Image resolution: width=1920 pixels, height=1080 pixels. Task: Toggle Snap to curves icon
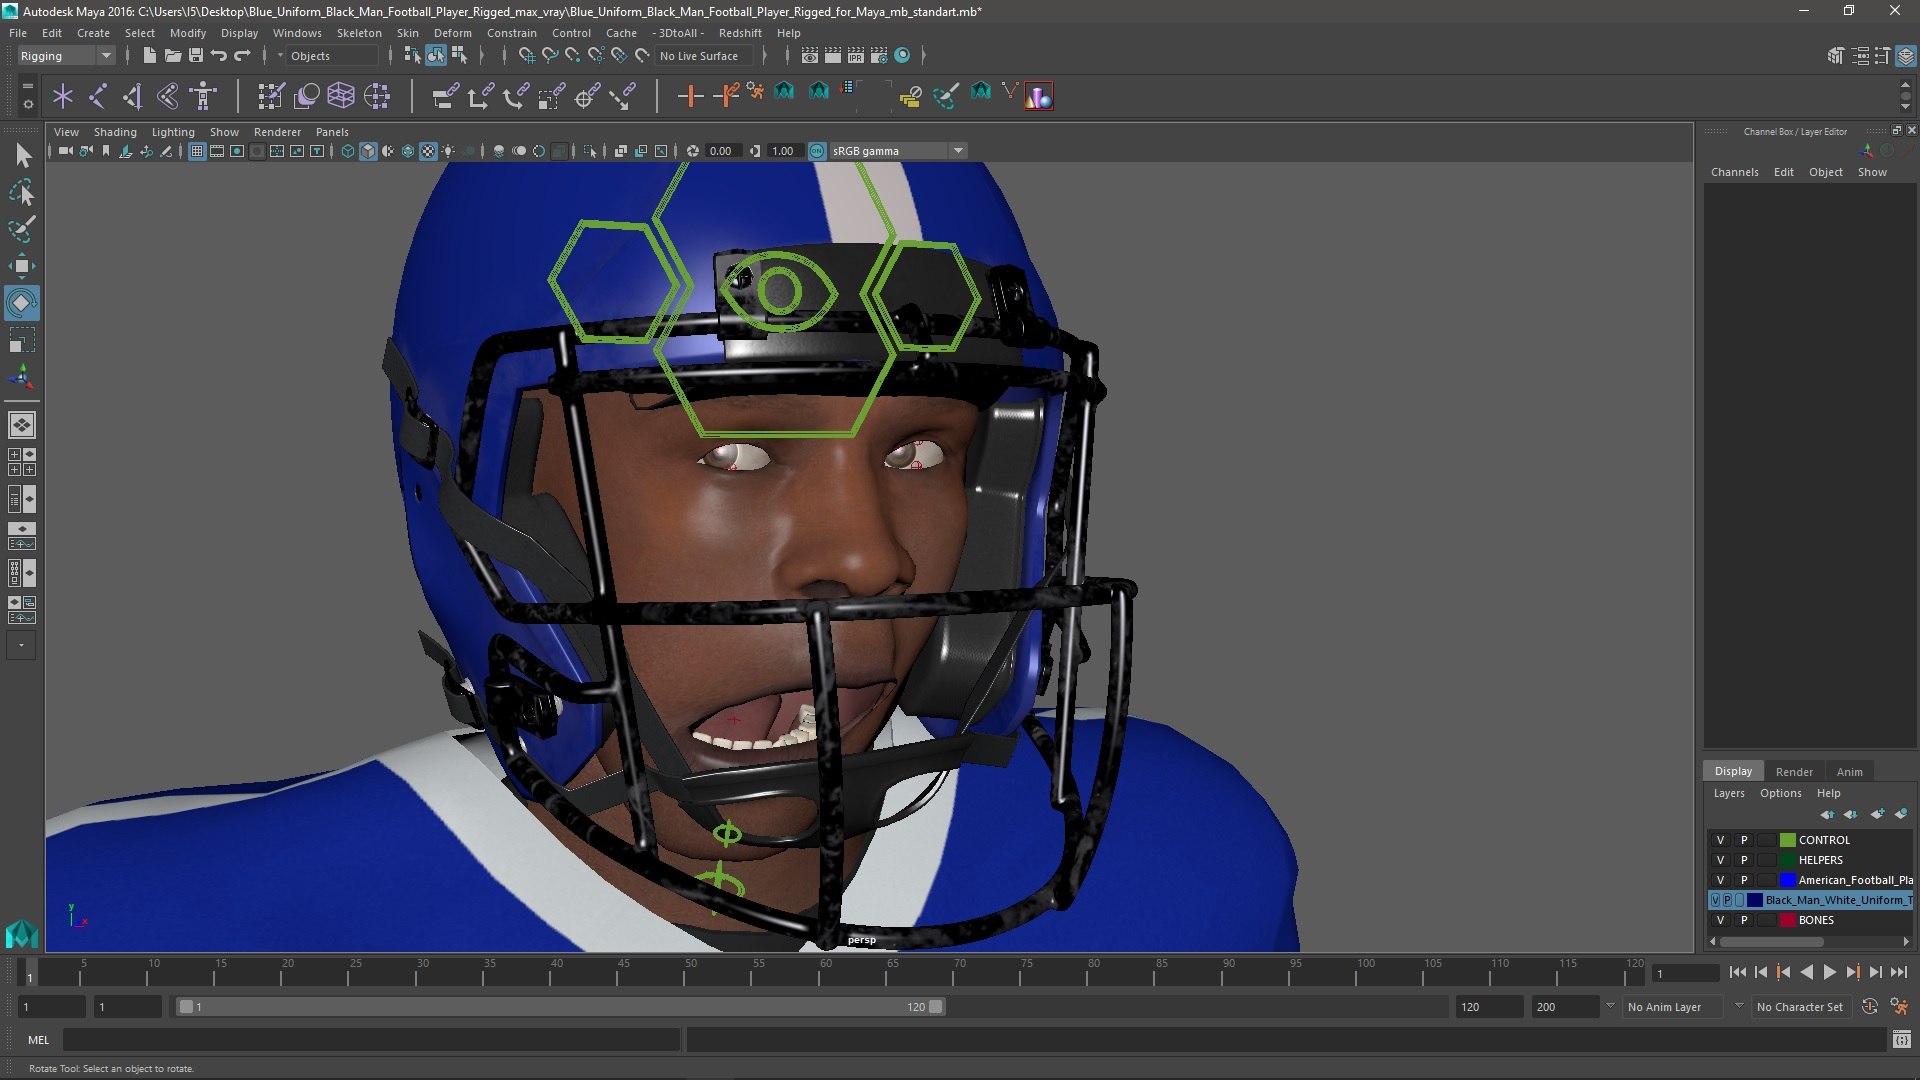click(549, 56)
